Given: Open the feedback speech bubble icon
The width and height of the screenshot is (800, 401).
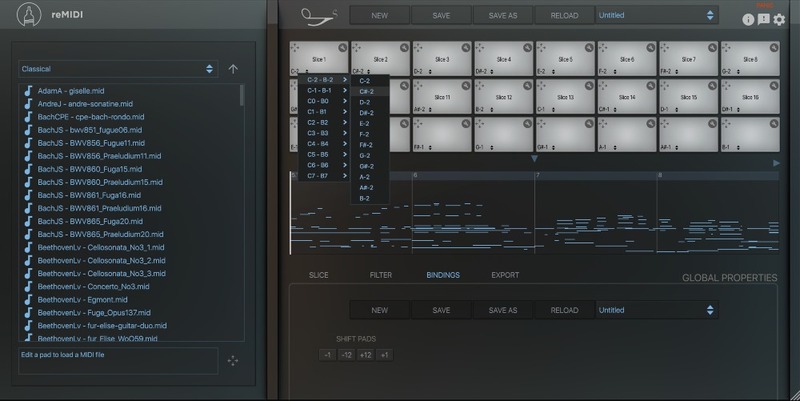Looking at the screenshot, I should pos(763,19).
